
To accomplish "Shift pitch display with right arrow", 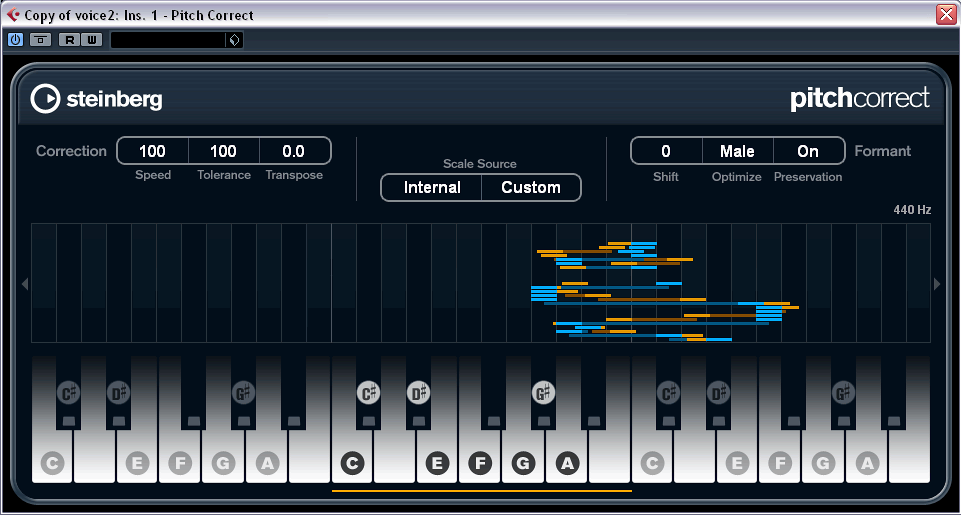I will pyautogui.click(x=936, y=284).
